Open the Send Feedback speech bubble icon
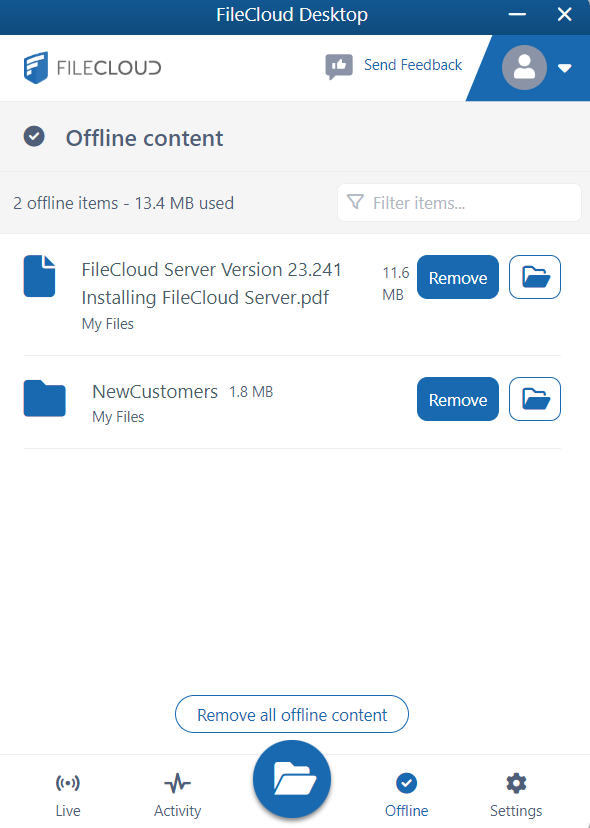Image resolution: width=590 pixels, height=828 pixels. tap(339, 66)
